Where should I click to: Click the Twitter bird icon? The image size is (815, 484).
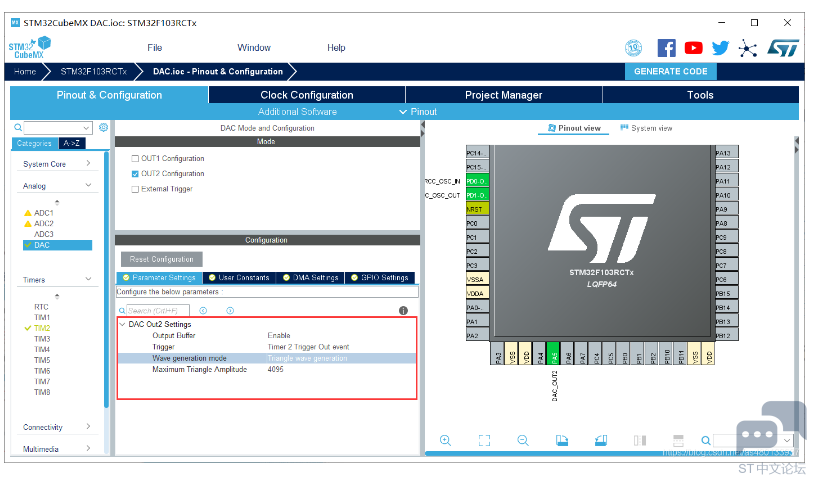720,48
